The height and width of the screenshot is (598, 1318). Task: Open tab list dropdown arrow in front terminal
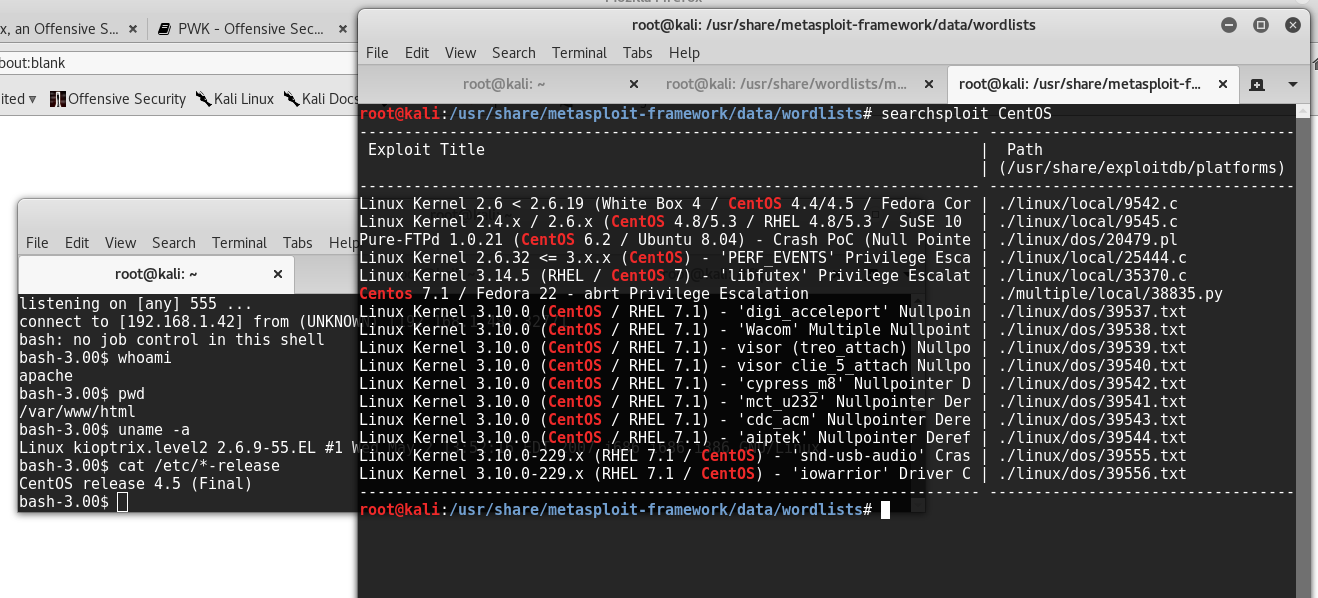(1293, 84)
